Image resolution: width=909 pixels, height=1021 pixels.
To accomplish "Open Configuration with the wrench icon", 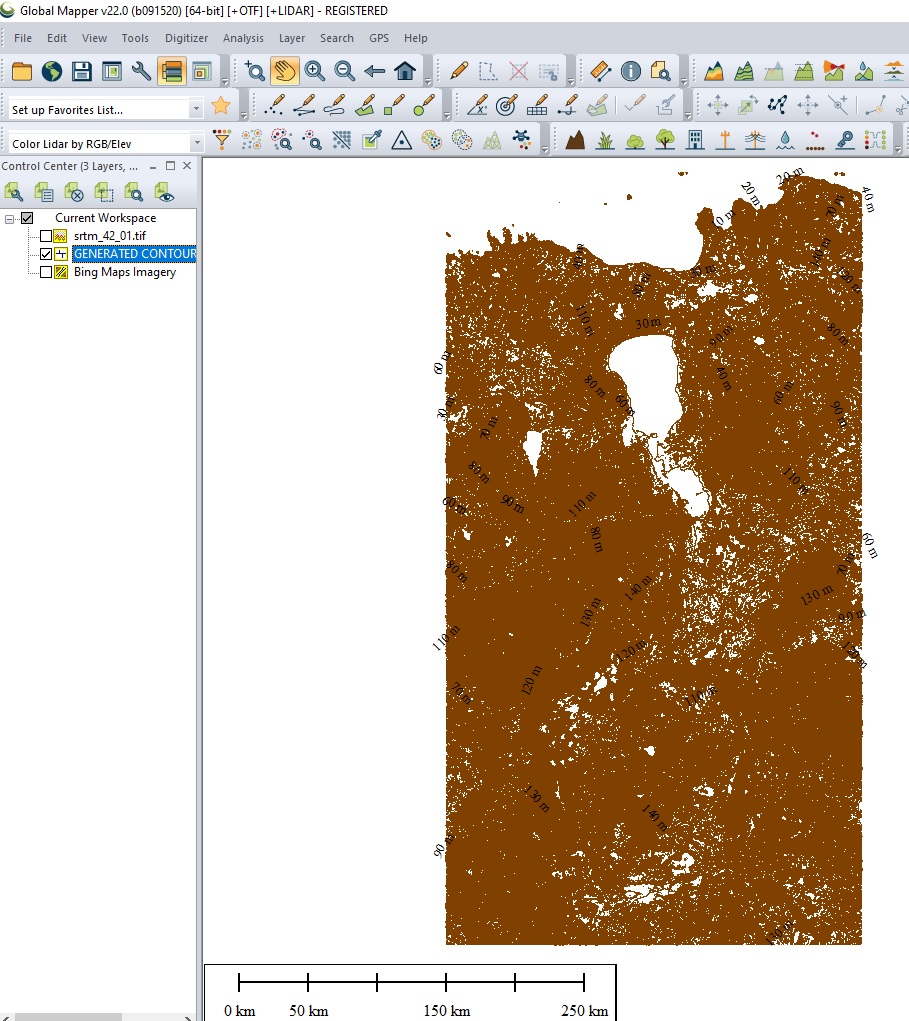I will (x=142, y=71).
